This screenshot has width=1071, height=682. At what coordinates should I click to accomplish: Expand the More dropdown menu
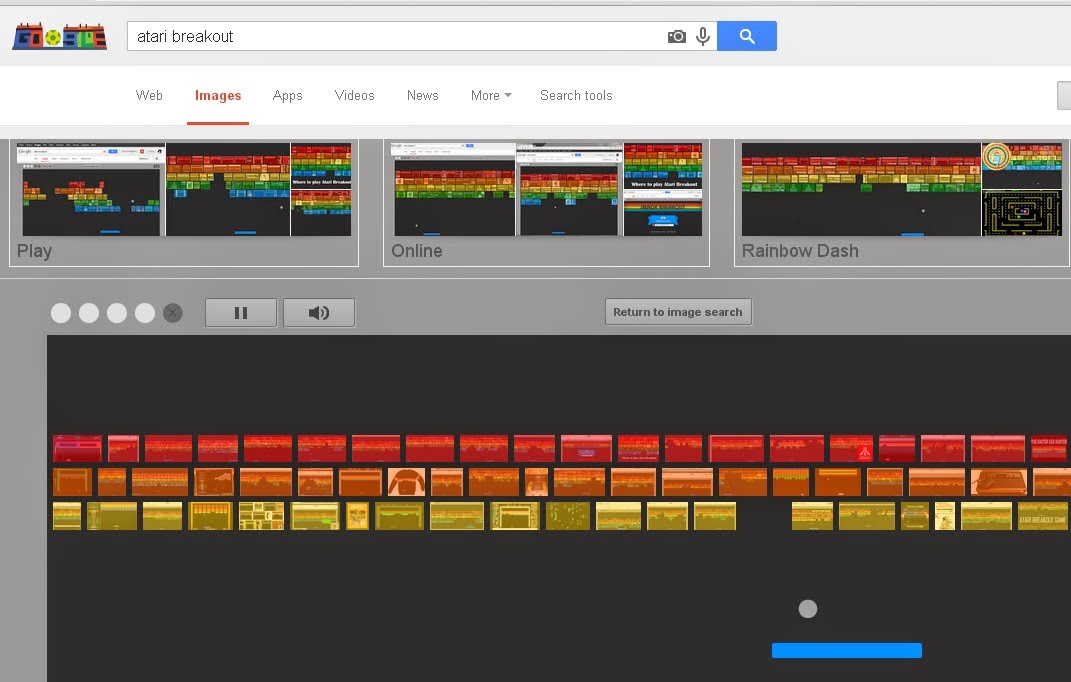[490, 96]
